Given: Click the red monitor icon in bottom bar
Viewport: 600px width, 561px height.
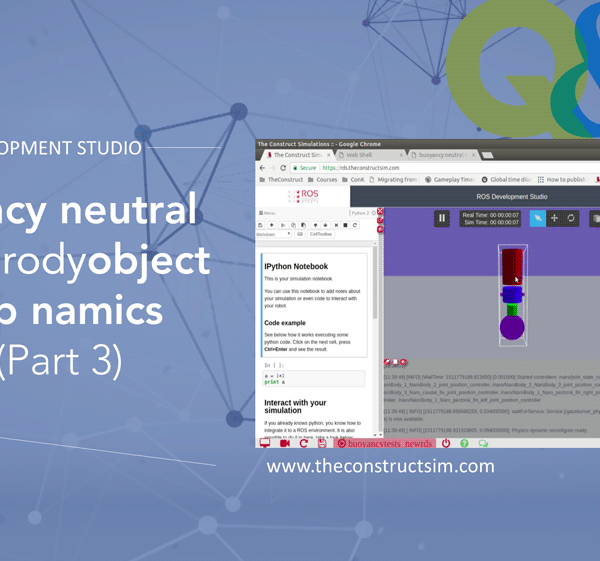Looking at the screenshot, I should (x=265, y=443).
